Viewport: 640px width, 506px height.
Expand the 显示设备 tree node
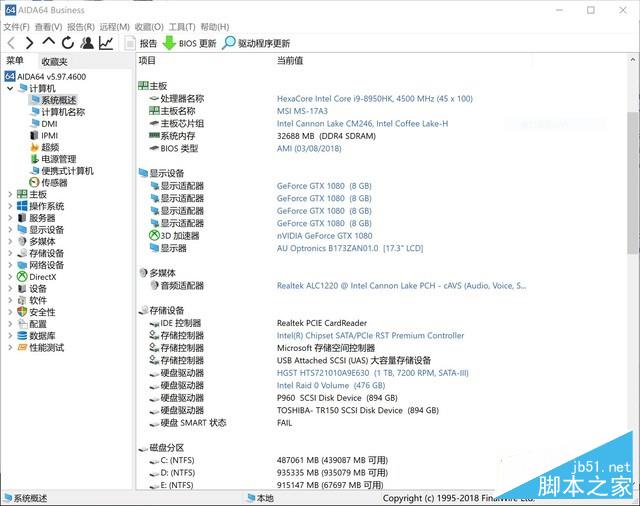(10, 230)
